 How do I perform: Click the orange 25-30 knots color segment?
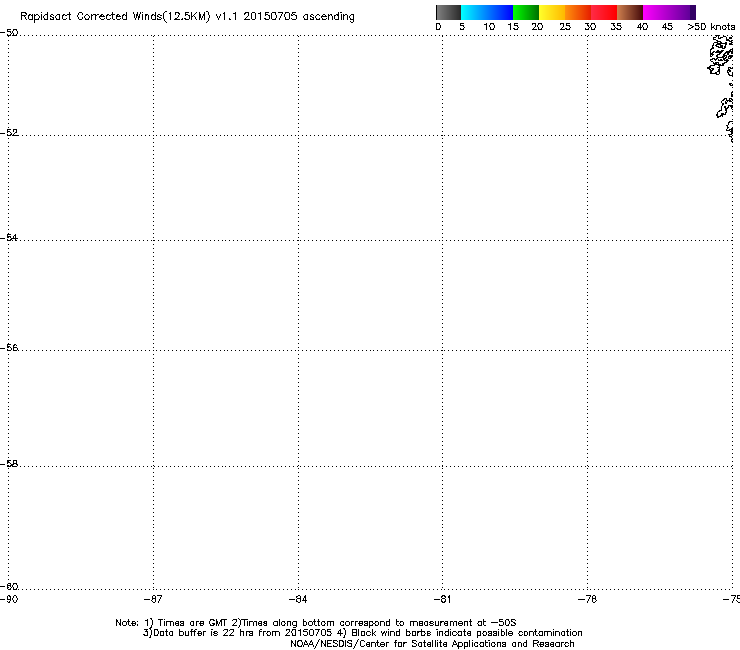[578, 12]
